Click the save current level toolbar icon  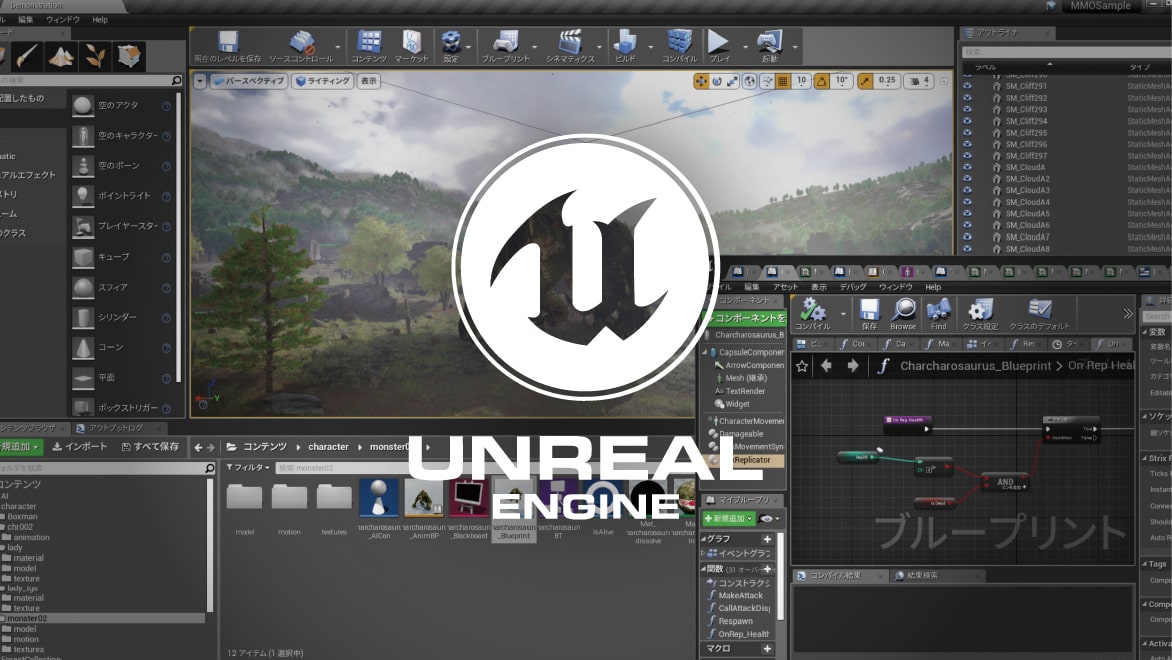[x=228, y=45]
